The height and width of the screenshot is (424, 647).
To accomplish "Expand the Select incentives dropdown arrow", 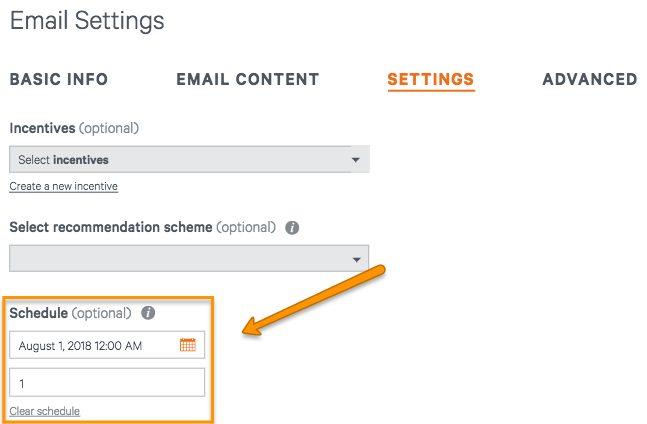I will [356, 160].
